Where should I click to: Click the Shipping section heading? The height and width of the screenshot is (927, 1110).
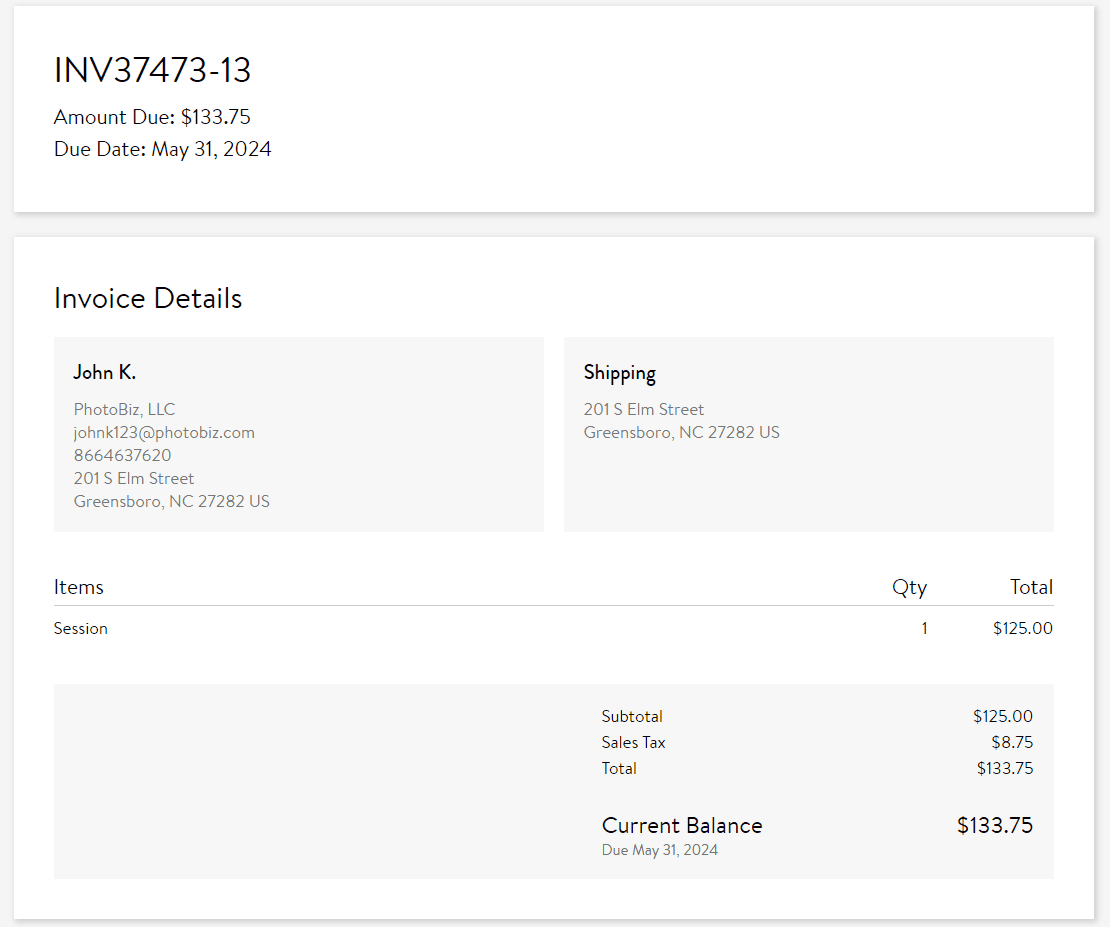(620, 372)
